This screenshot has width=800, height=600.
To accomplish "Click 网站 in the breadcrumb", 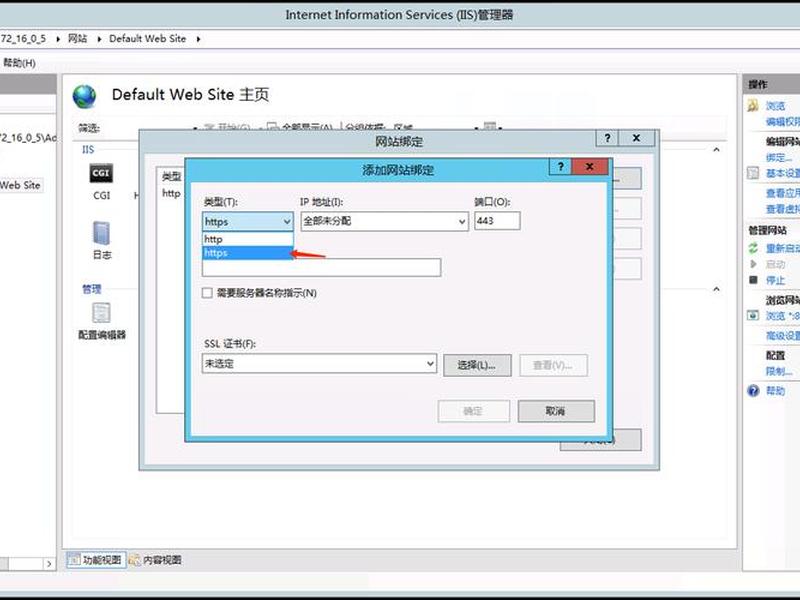I will pyautogui.click(x=78, y=39).
